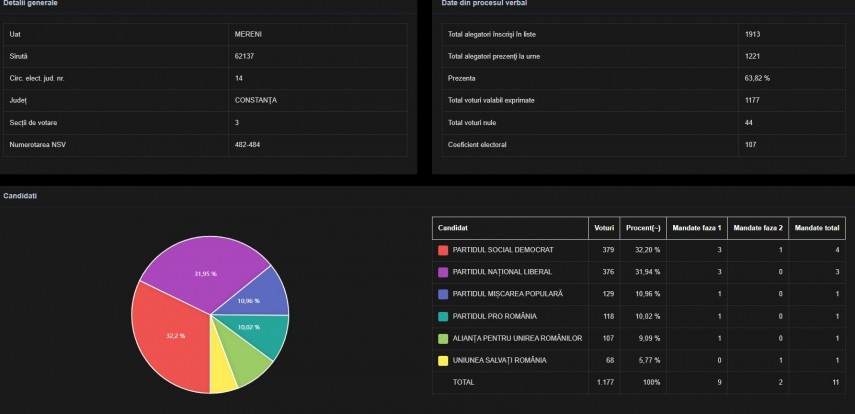Image resolution: width=855 pixels, height=414 pixels.
Task: Click Total voturi valabil exprimate label
Action: pos(491,100)
